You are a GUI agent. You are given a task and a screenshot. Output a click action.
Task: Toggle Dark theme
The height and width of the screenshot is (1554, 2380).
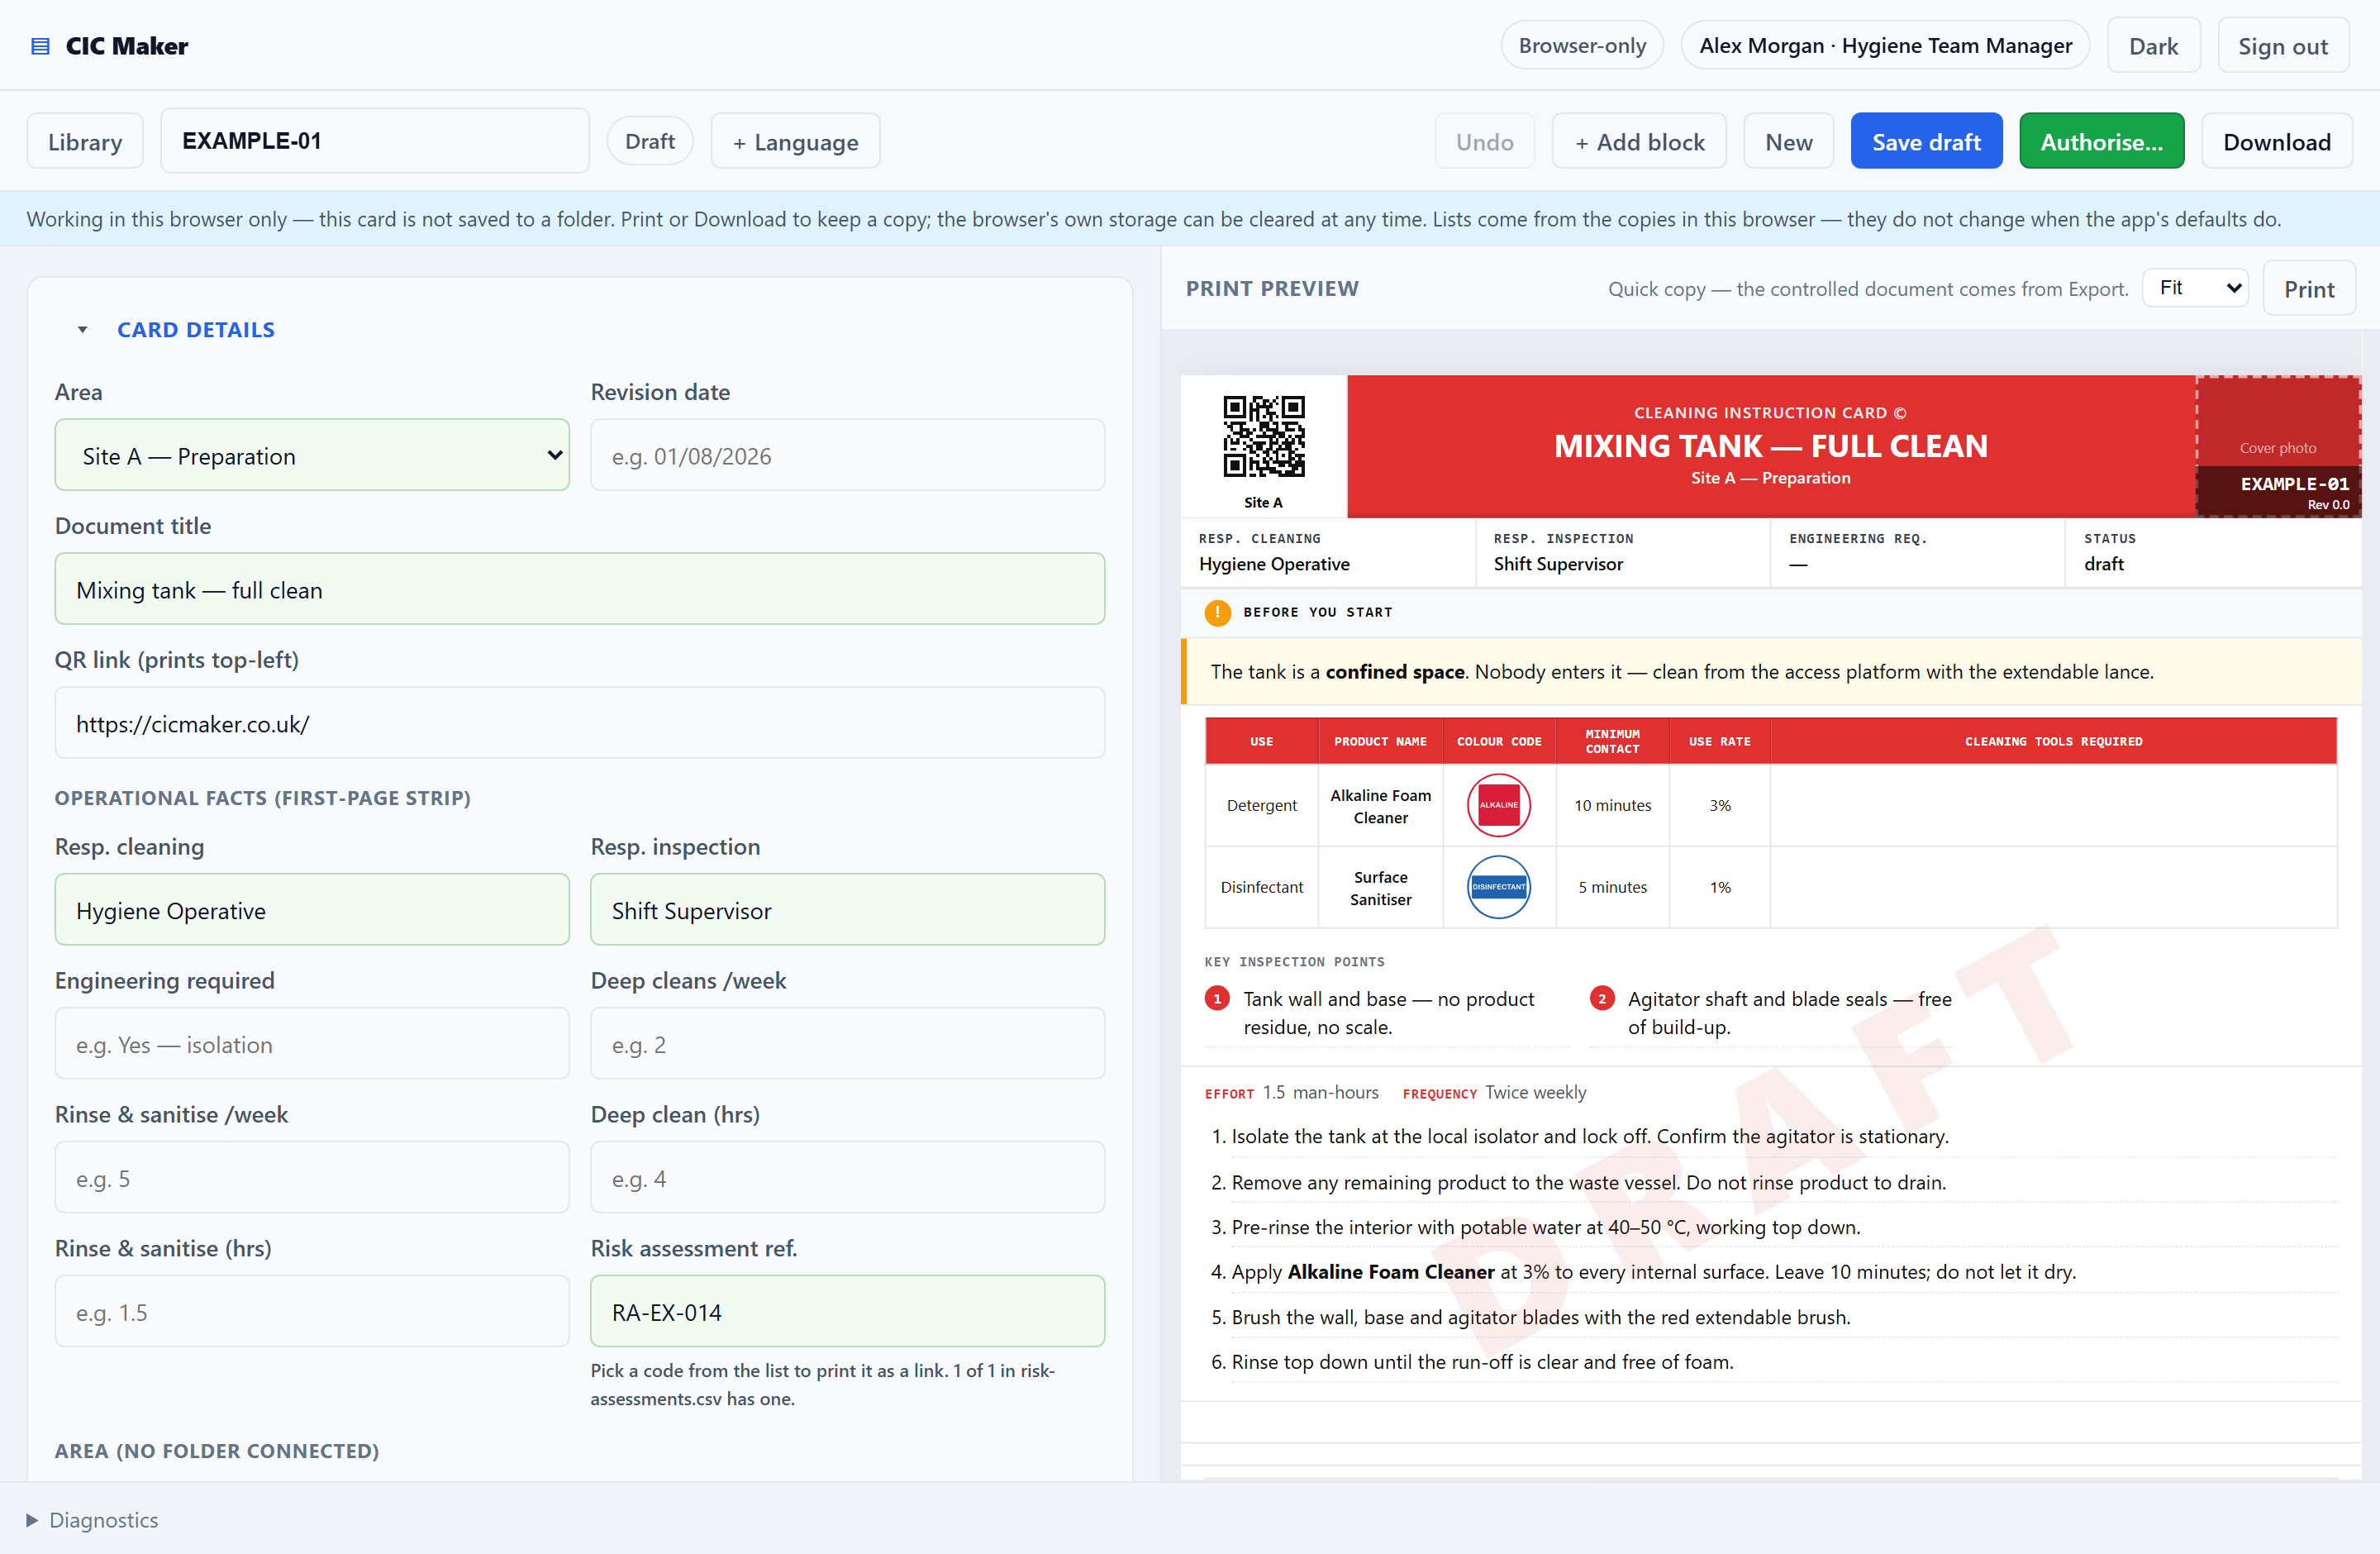[2153, 46]
